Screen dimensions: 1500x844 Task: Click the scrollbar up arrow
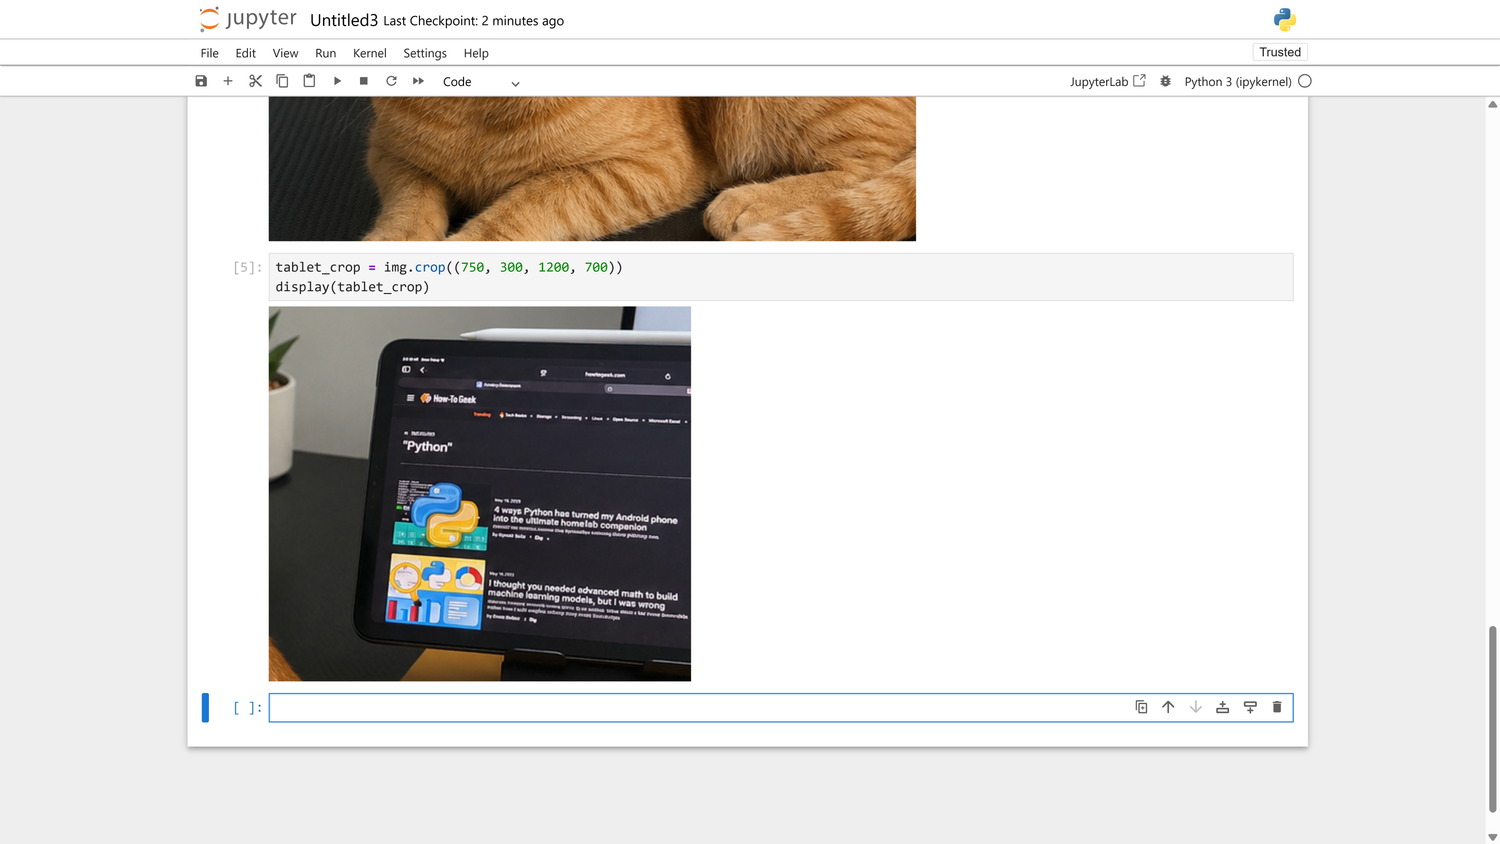click(x=1493, y=104)
